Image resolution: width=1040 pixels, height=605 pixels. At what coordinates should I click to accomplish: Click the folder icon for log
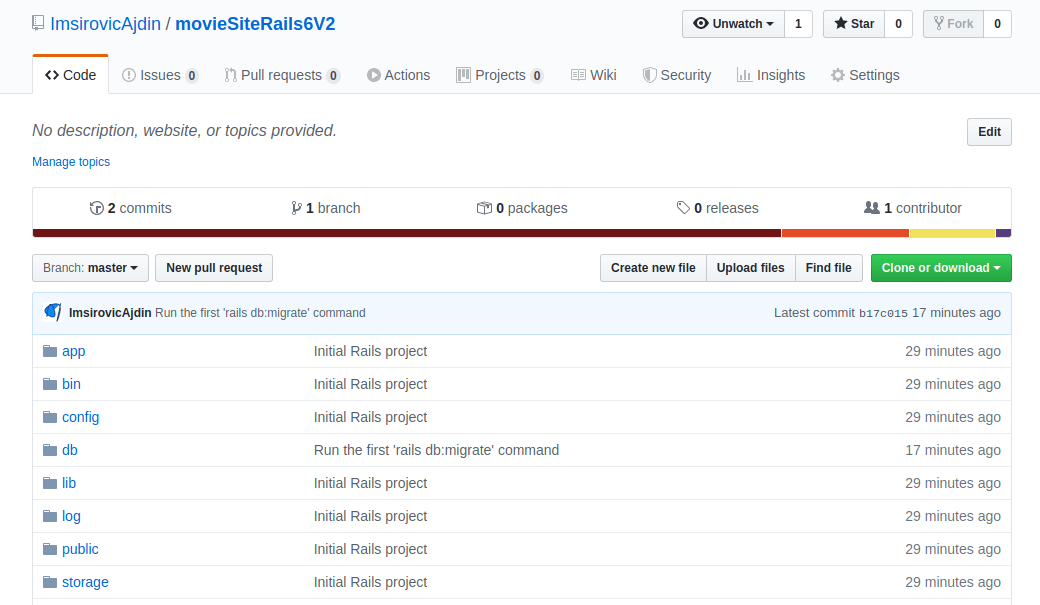point(50,516)
